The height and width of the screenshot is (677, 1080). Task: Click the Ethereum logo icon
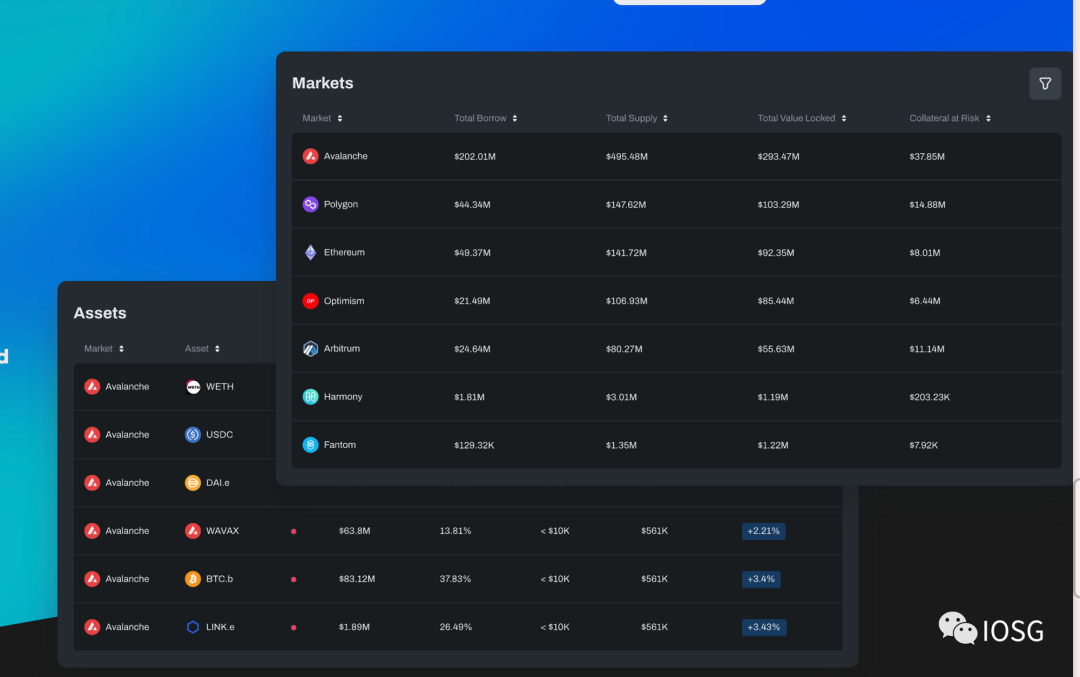(311, 253)
